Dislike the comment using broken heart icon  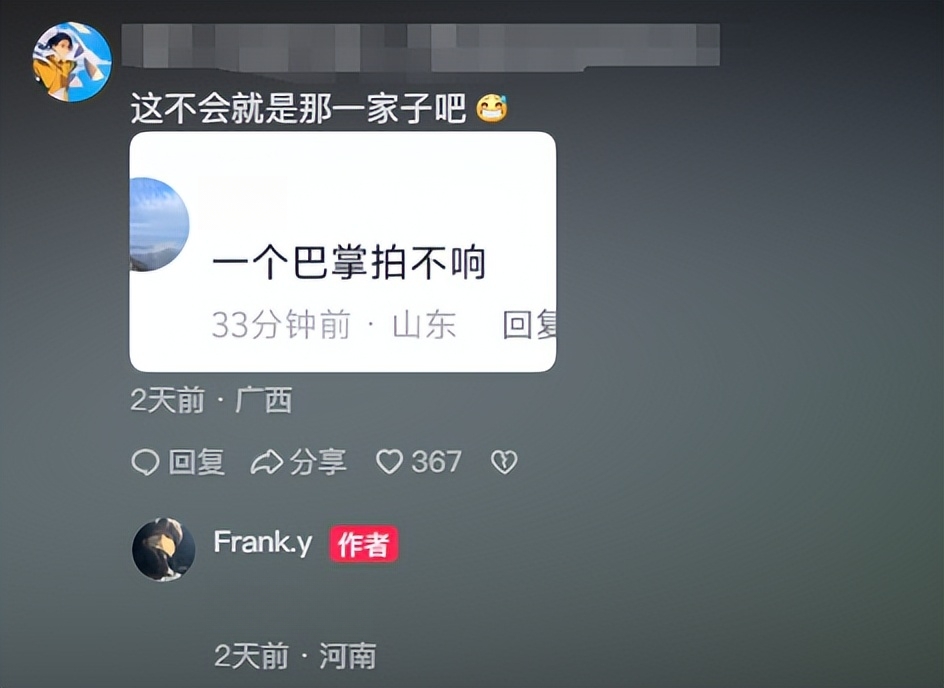click(504, 462)
